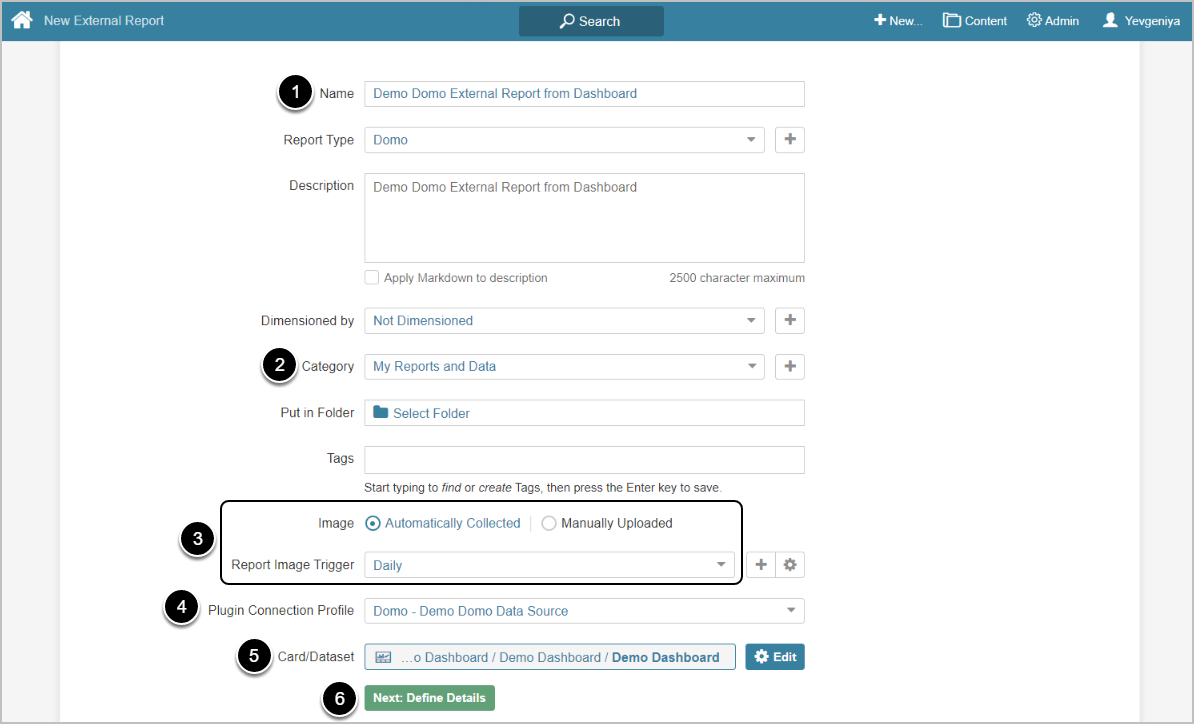Image resolution: width=1194 pixels, height=724 pixels.
Task: Expand the Dimensioned by dropdown
Action: [x=564, y=321]
